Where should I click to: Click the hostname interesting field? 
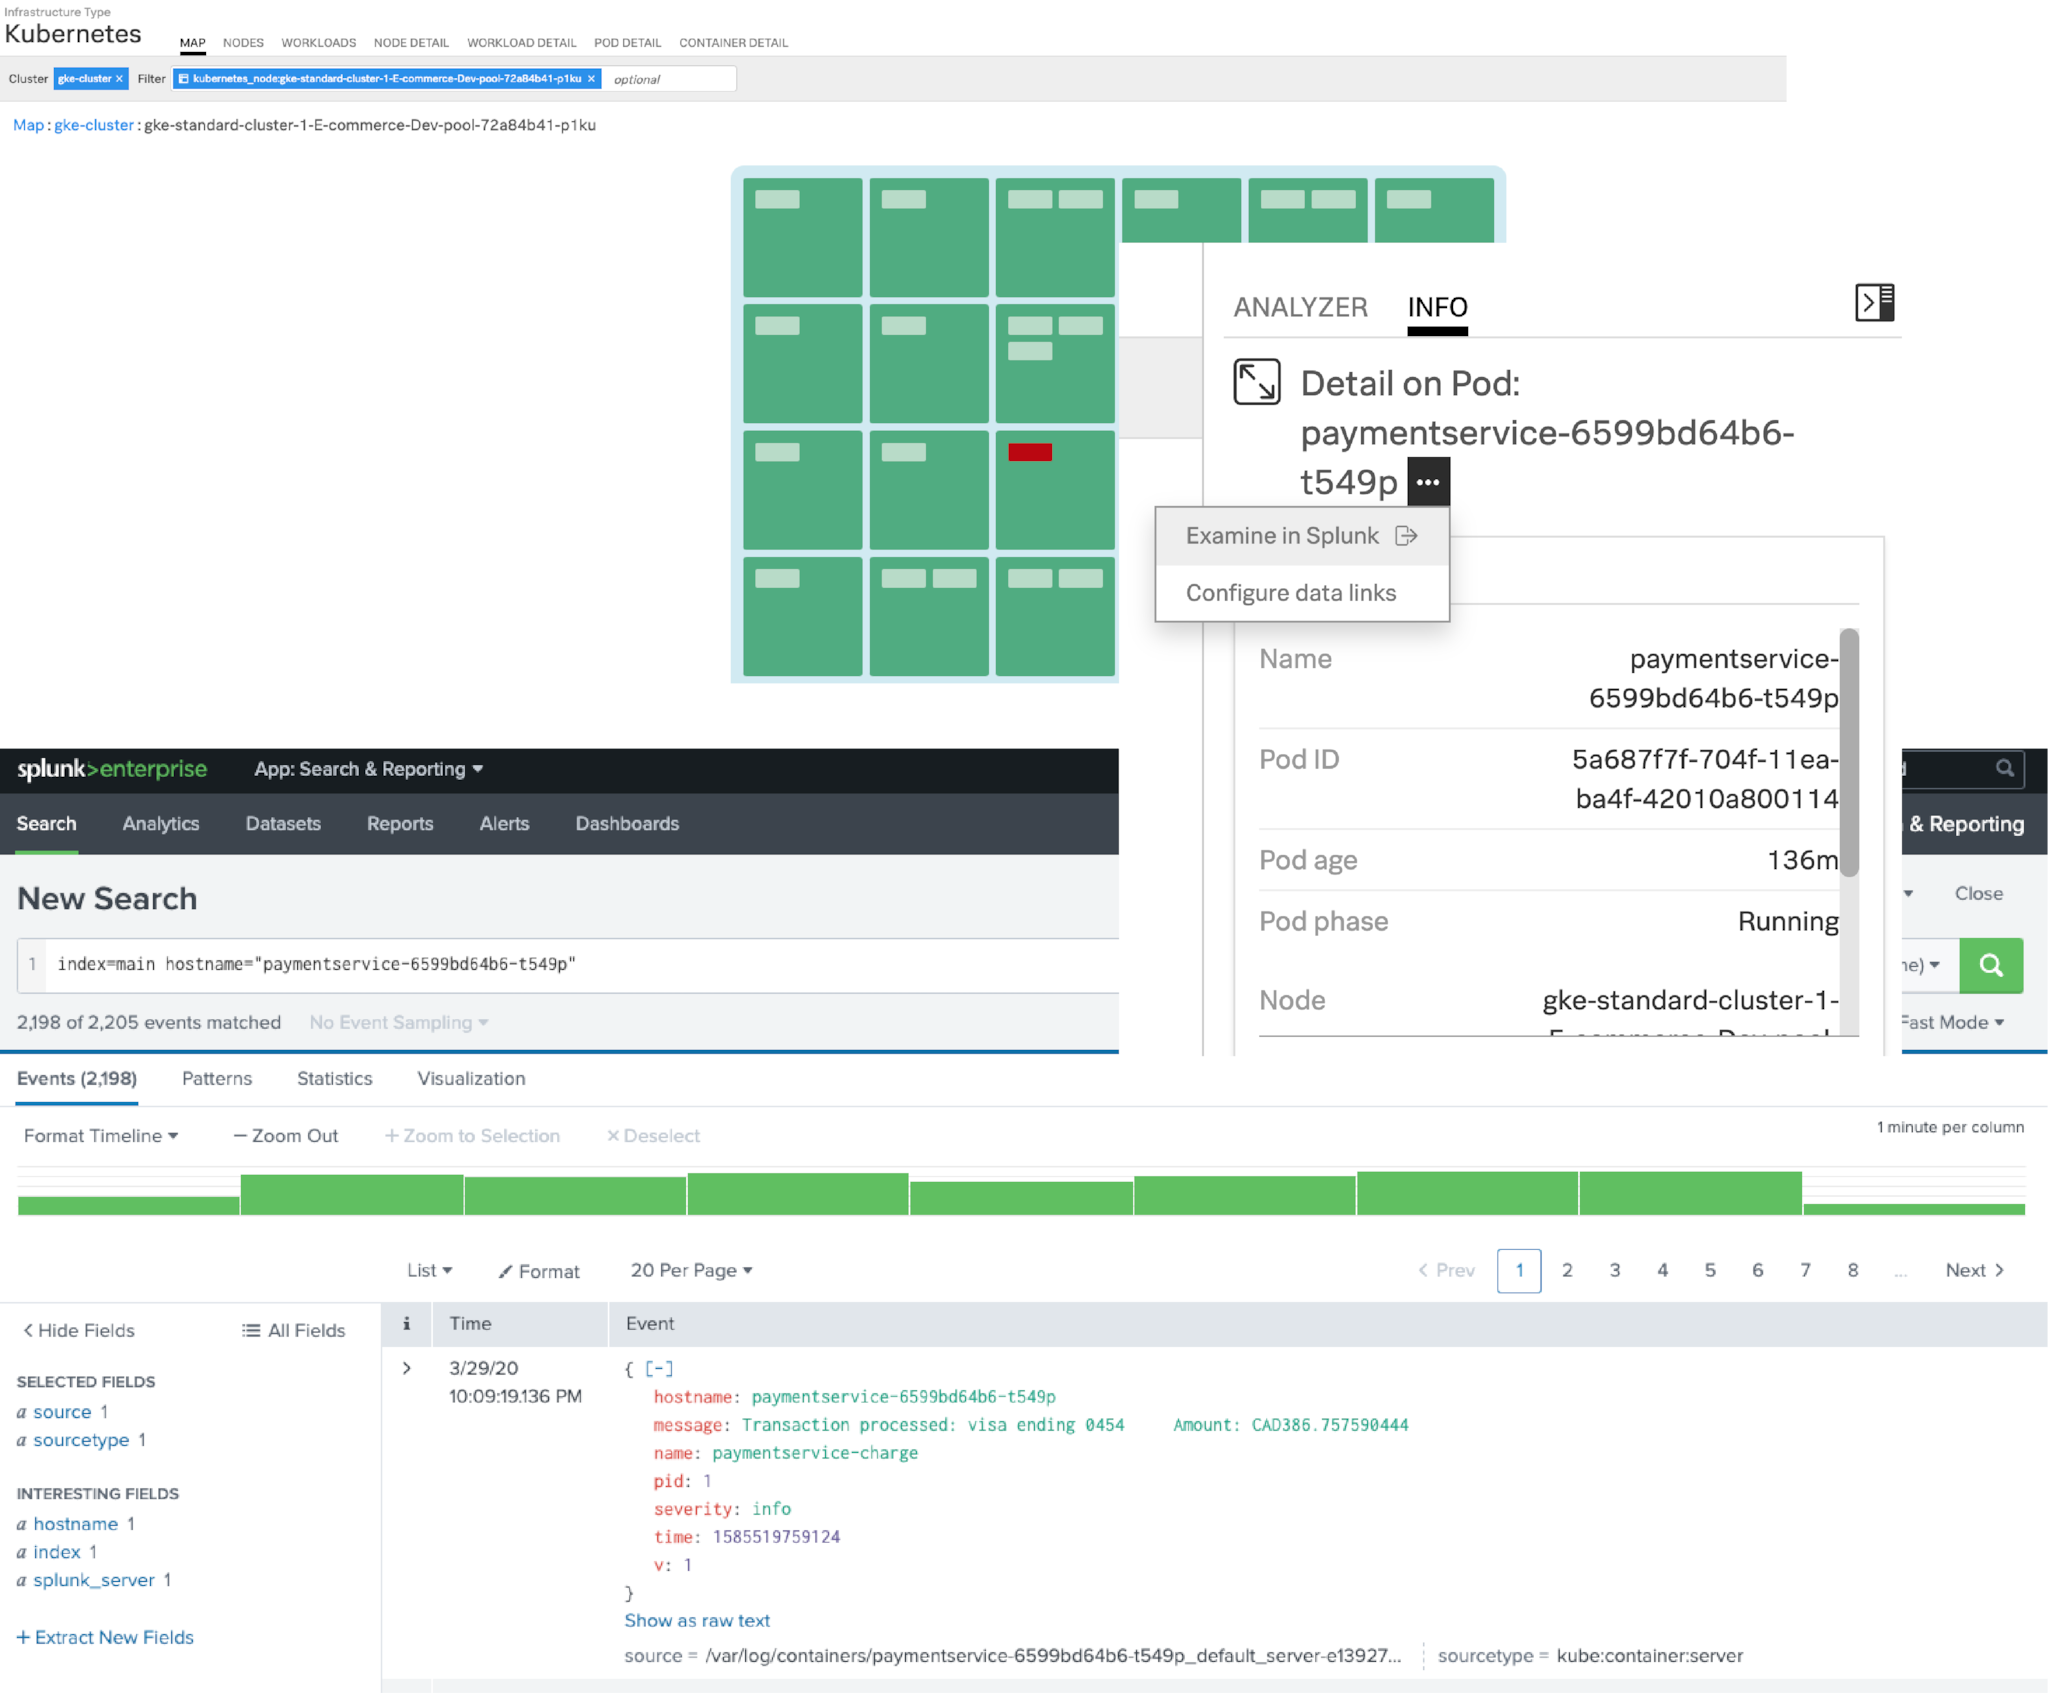point(76,1524)
